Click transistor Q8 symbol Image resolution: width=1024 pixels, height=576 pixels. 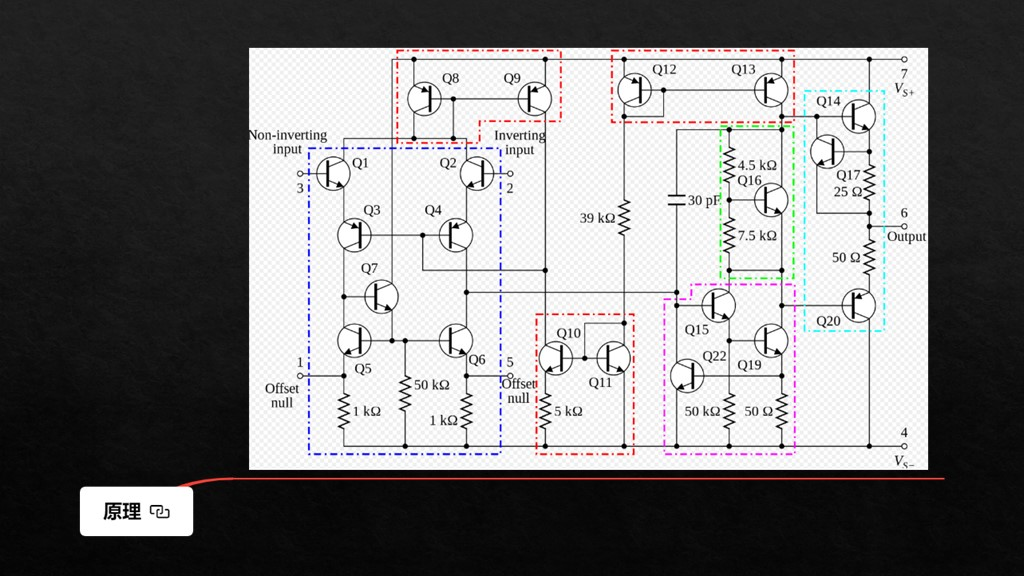coord(425,98)
